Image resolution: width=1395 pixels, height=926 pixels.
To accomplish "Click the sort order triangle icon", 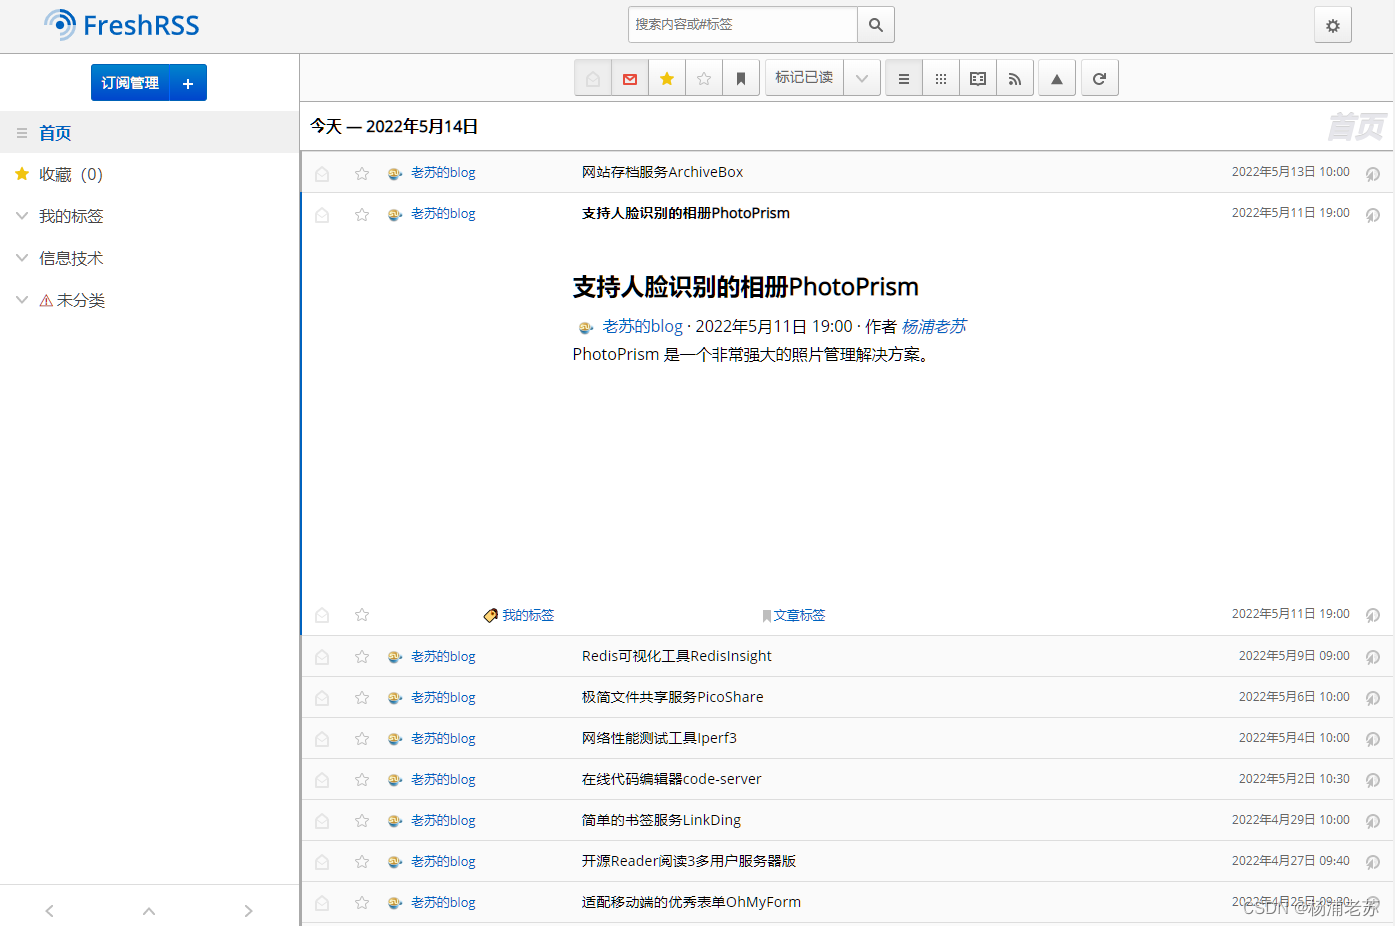I will [1057, 79].
